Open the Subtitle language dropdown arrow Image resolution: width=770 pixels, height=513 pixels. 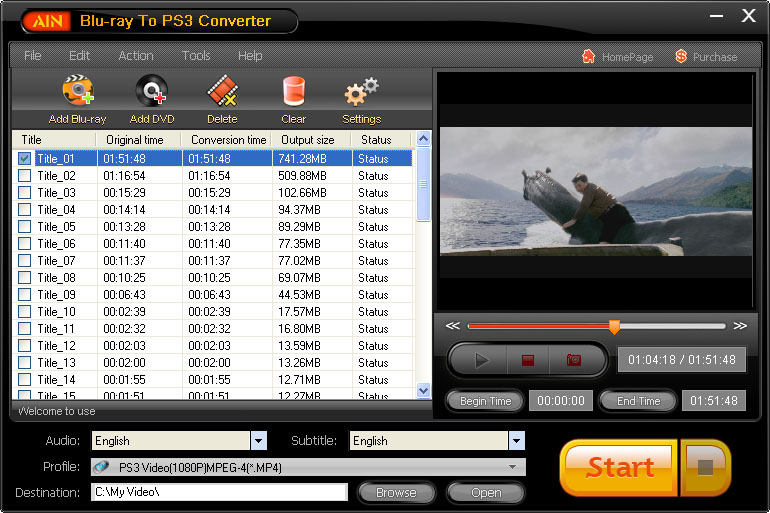coord(517,440)
